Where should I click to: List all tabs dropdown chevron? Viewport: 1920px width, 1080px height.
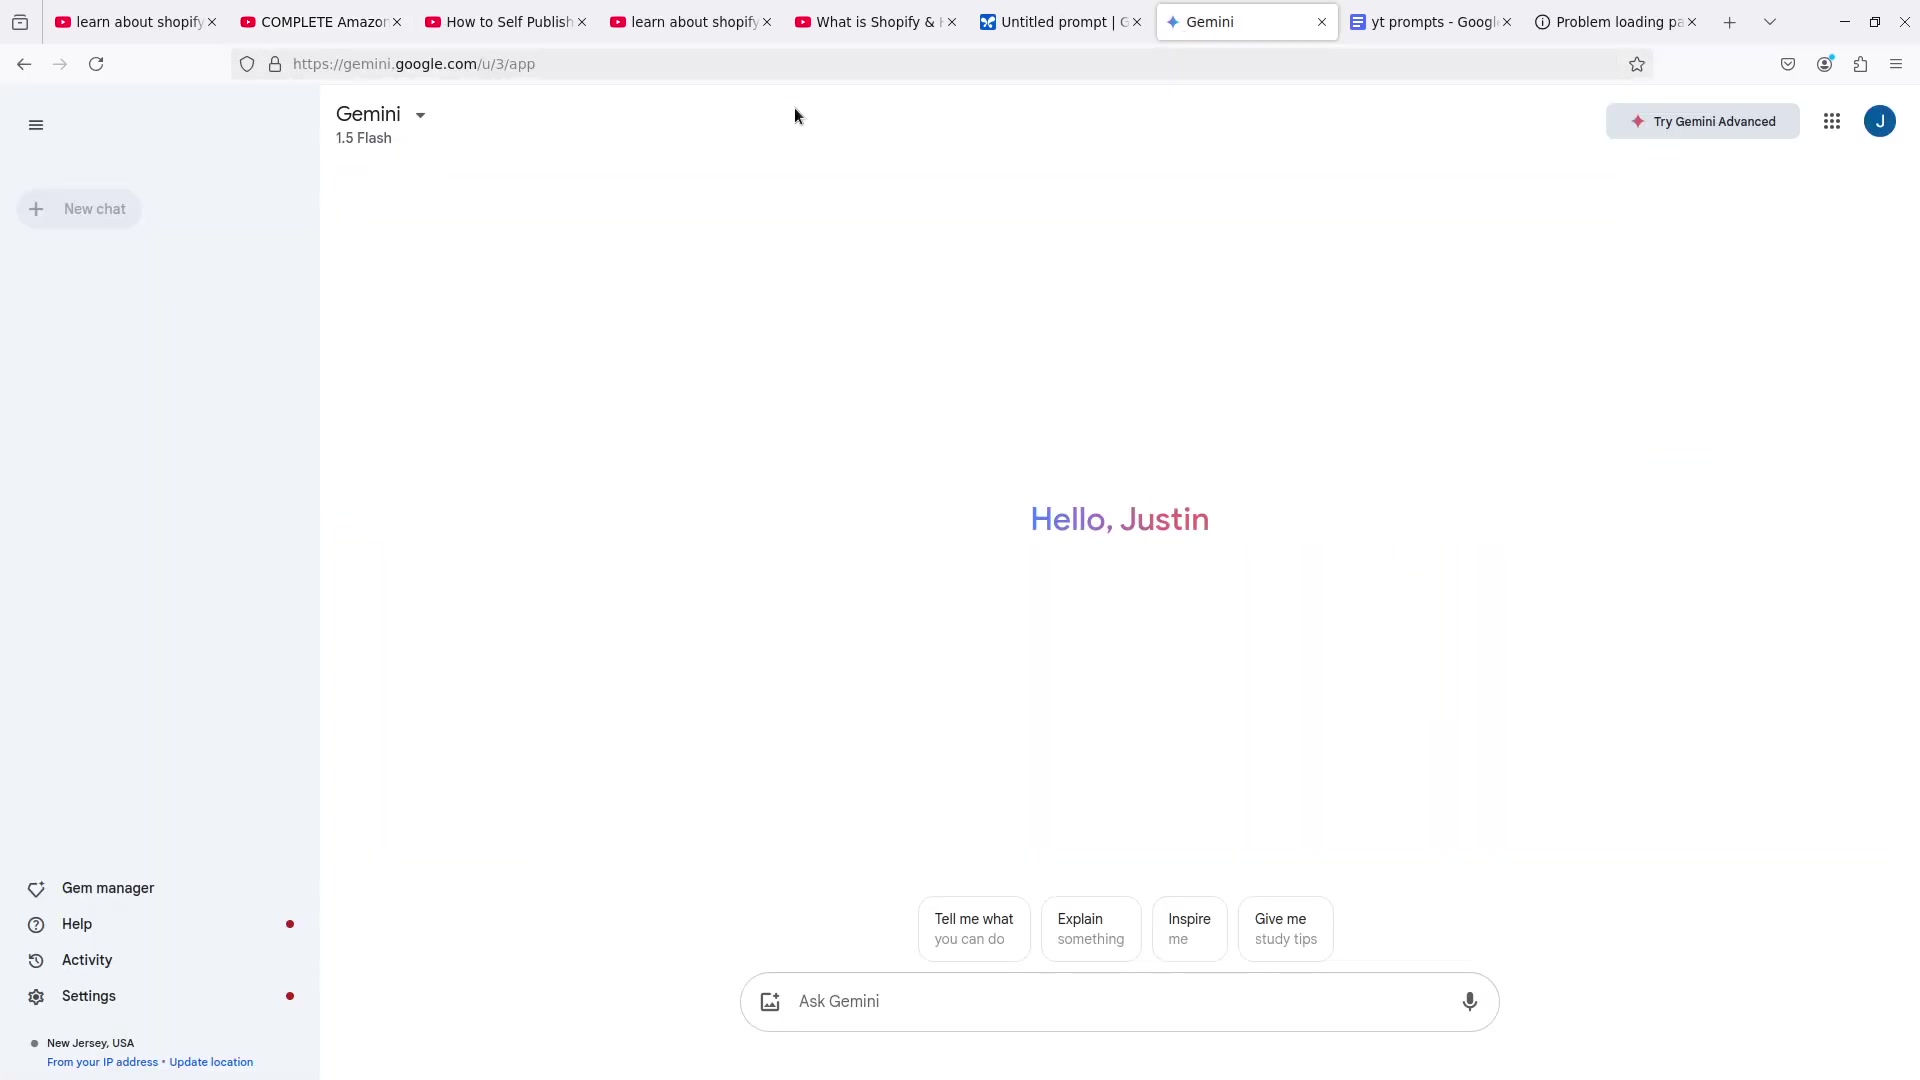point(1769,22)
